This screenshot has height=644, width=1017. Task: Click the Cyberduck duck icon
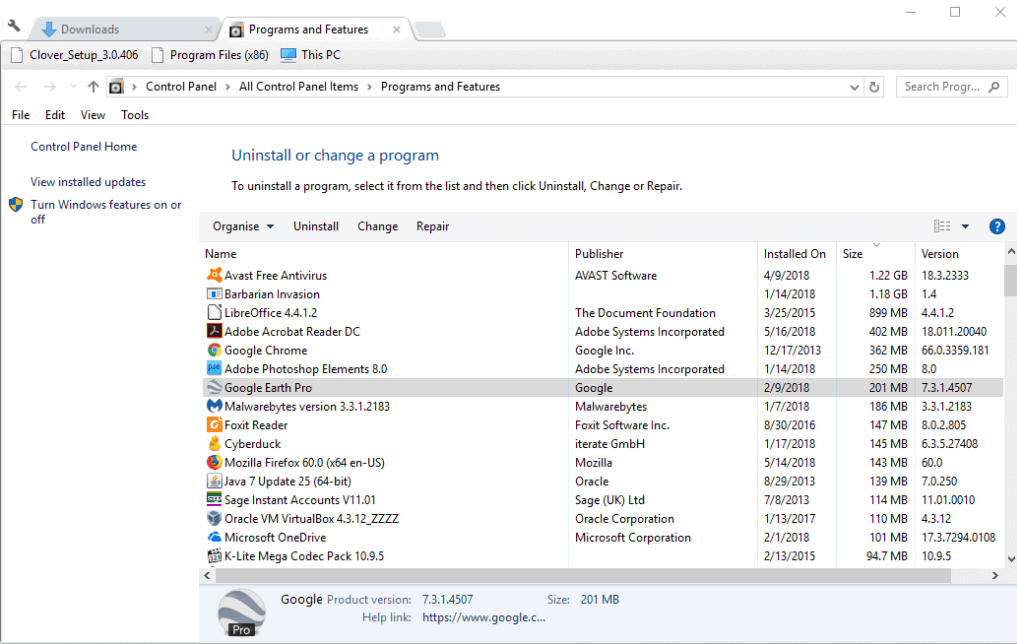[214, 444]
